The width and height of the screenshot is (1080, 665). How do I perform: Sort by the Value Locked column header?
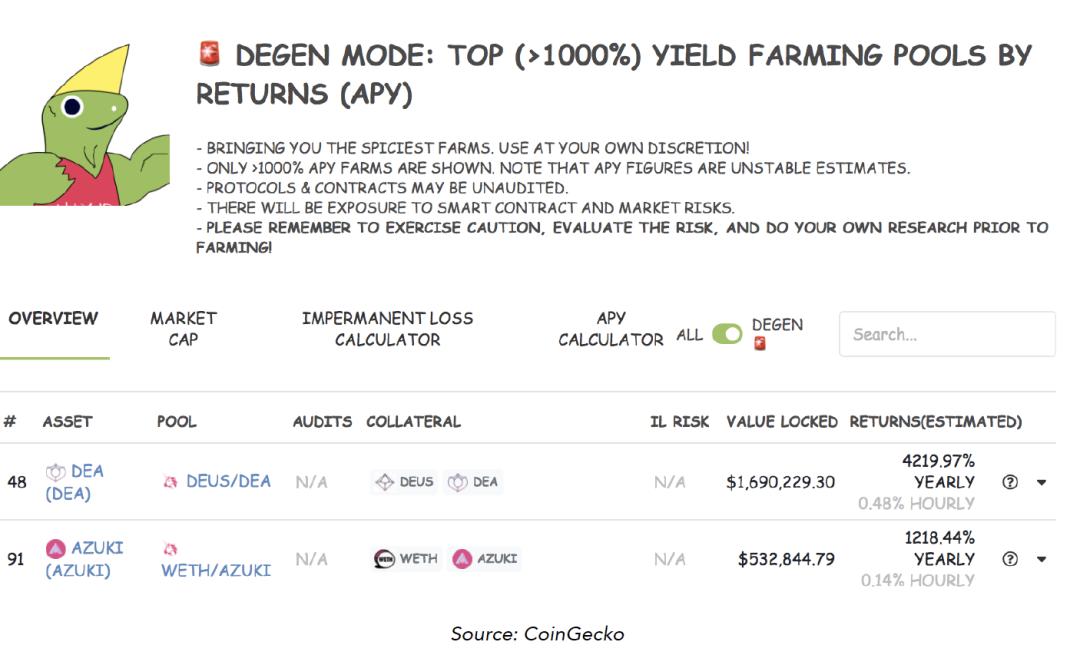pos(782,422)
